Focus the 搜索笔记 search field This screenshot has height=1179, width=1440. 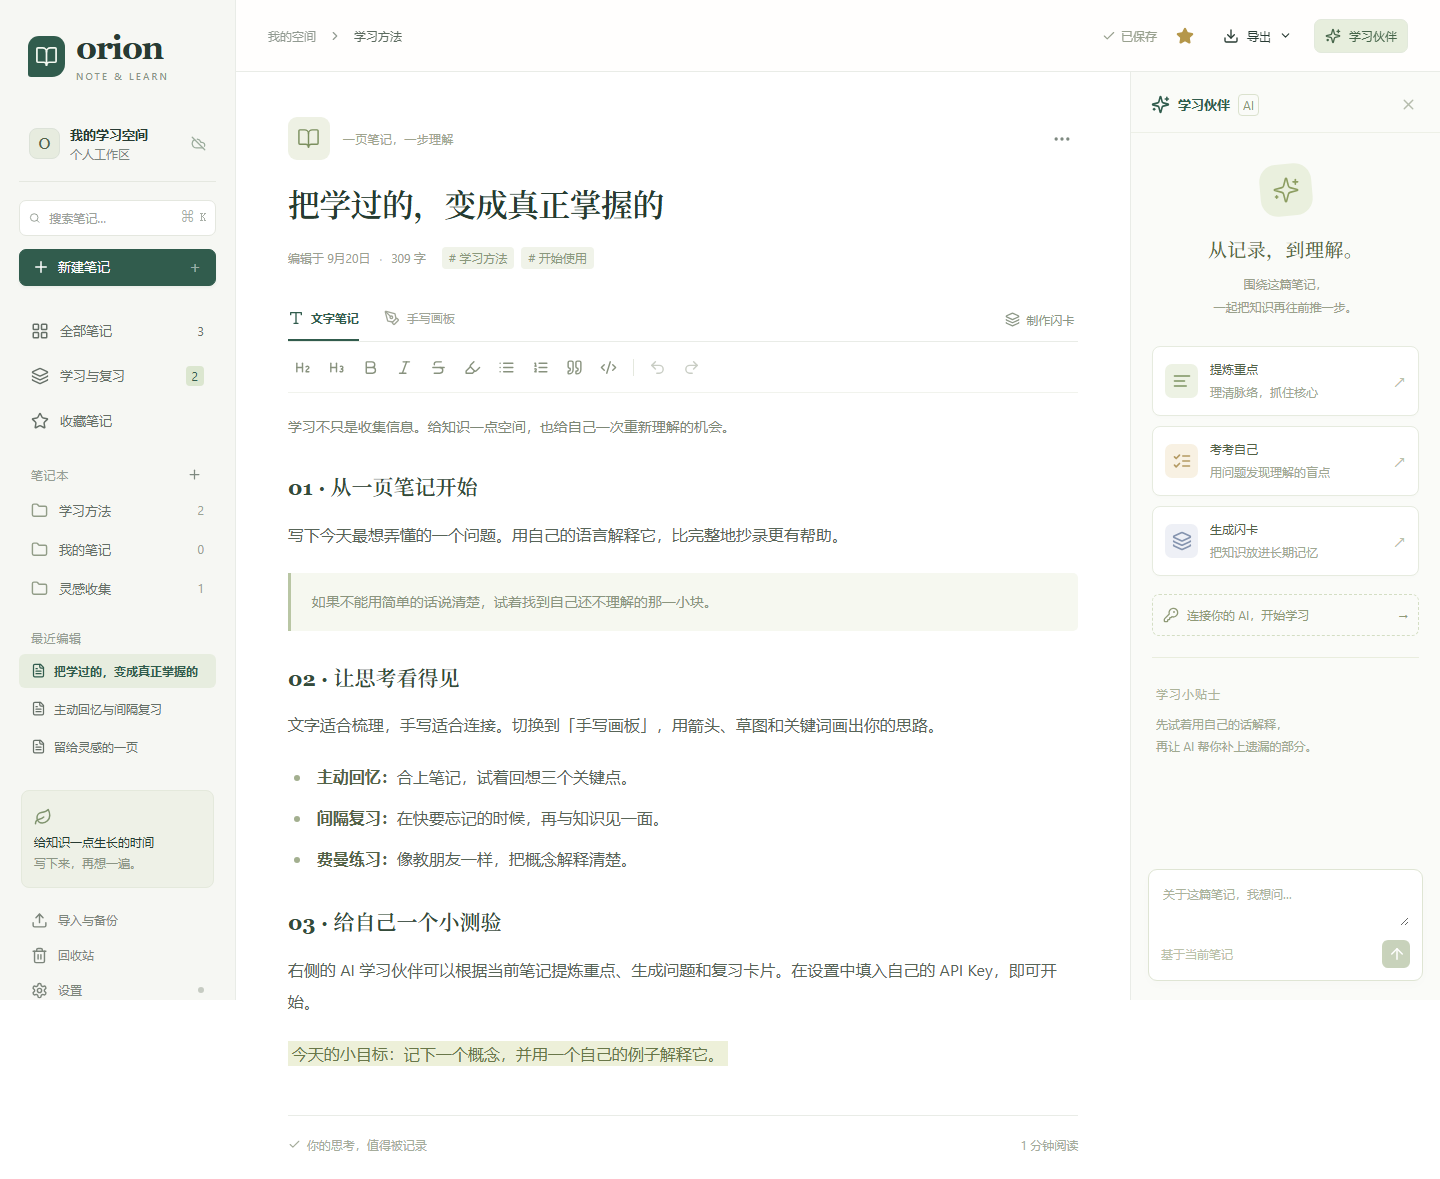tap(117, 218)
